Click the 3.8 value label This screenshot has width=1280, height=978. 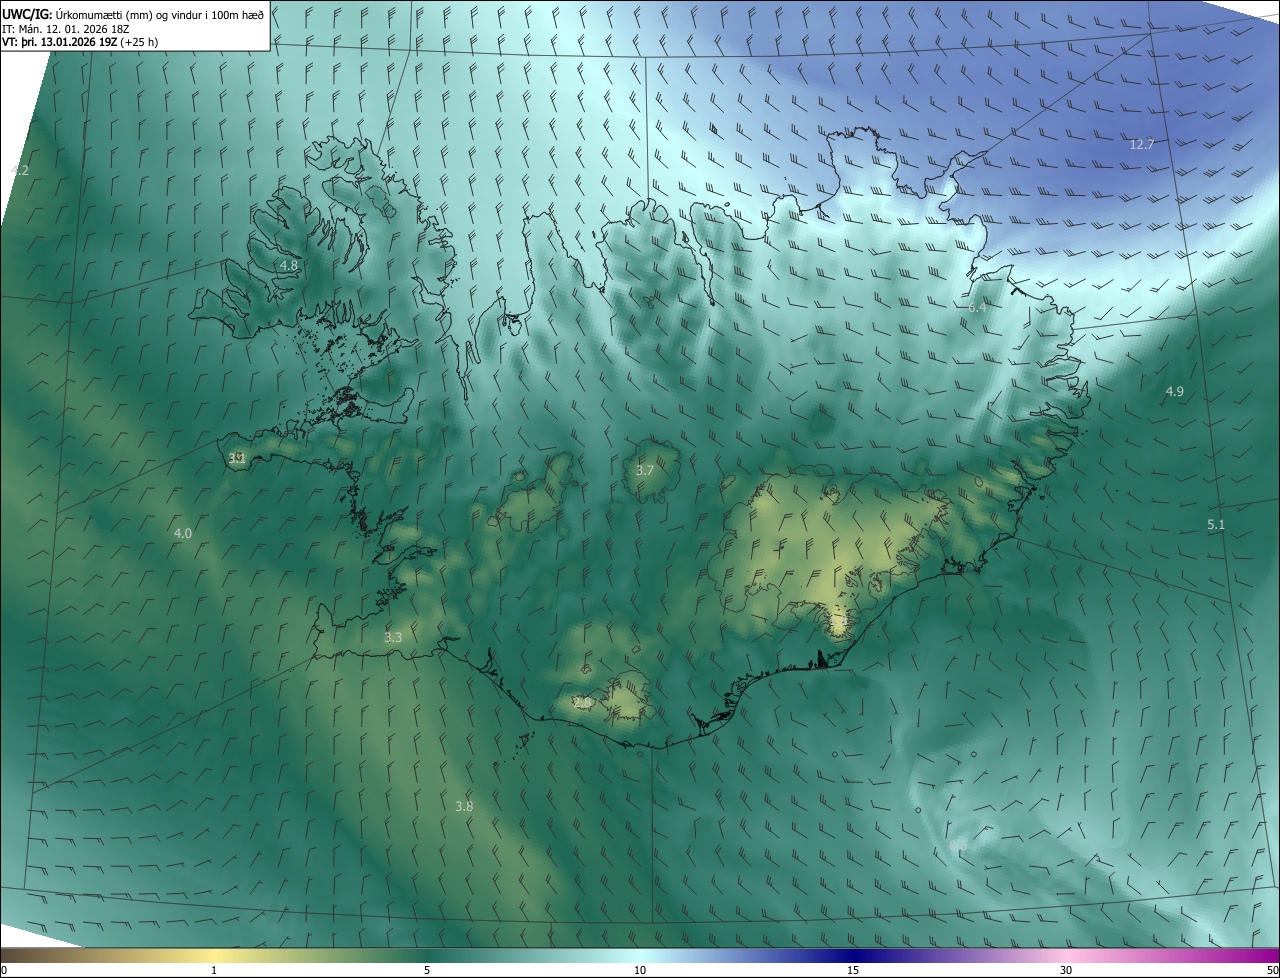click(464, 806)
